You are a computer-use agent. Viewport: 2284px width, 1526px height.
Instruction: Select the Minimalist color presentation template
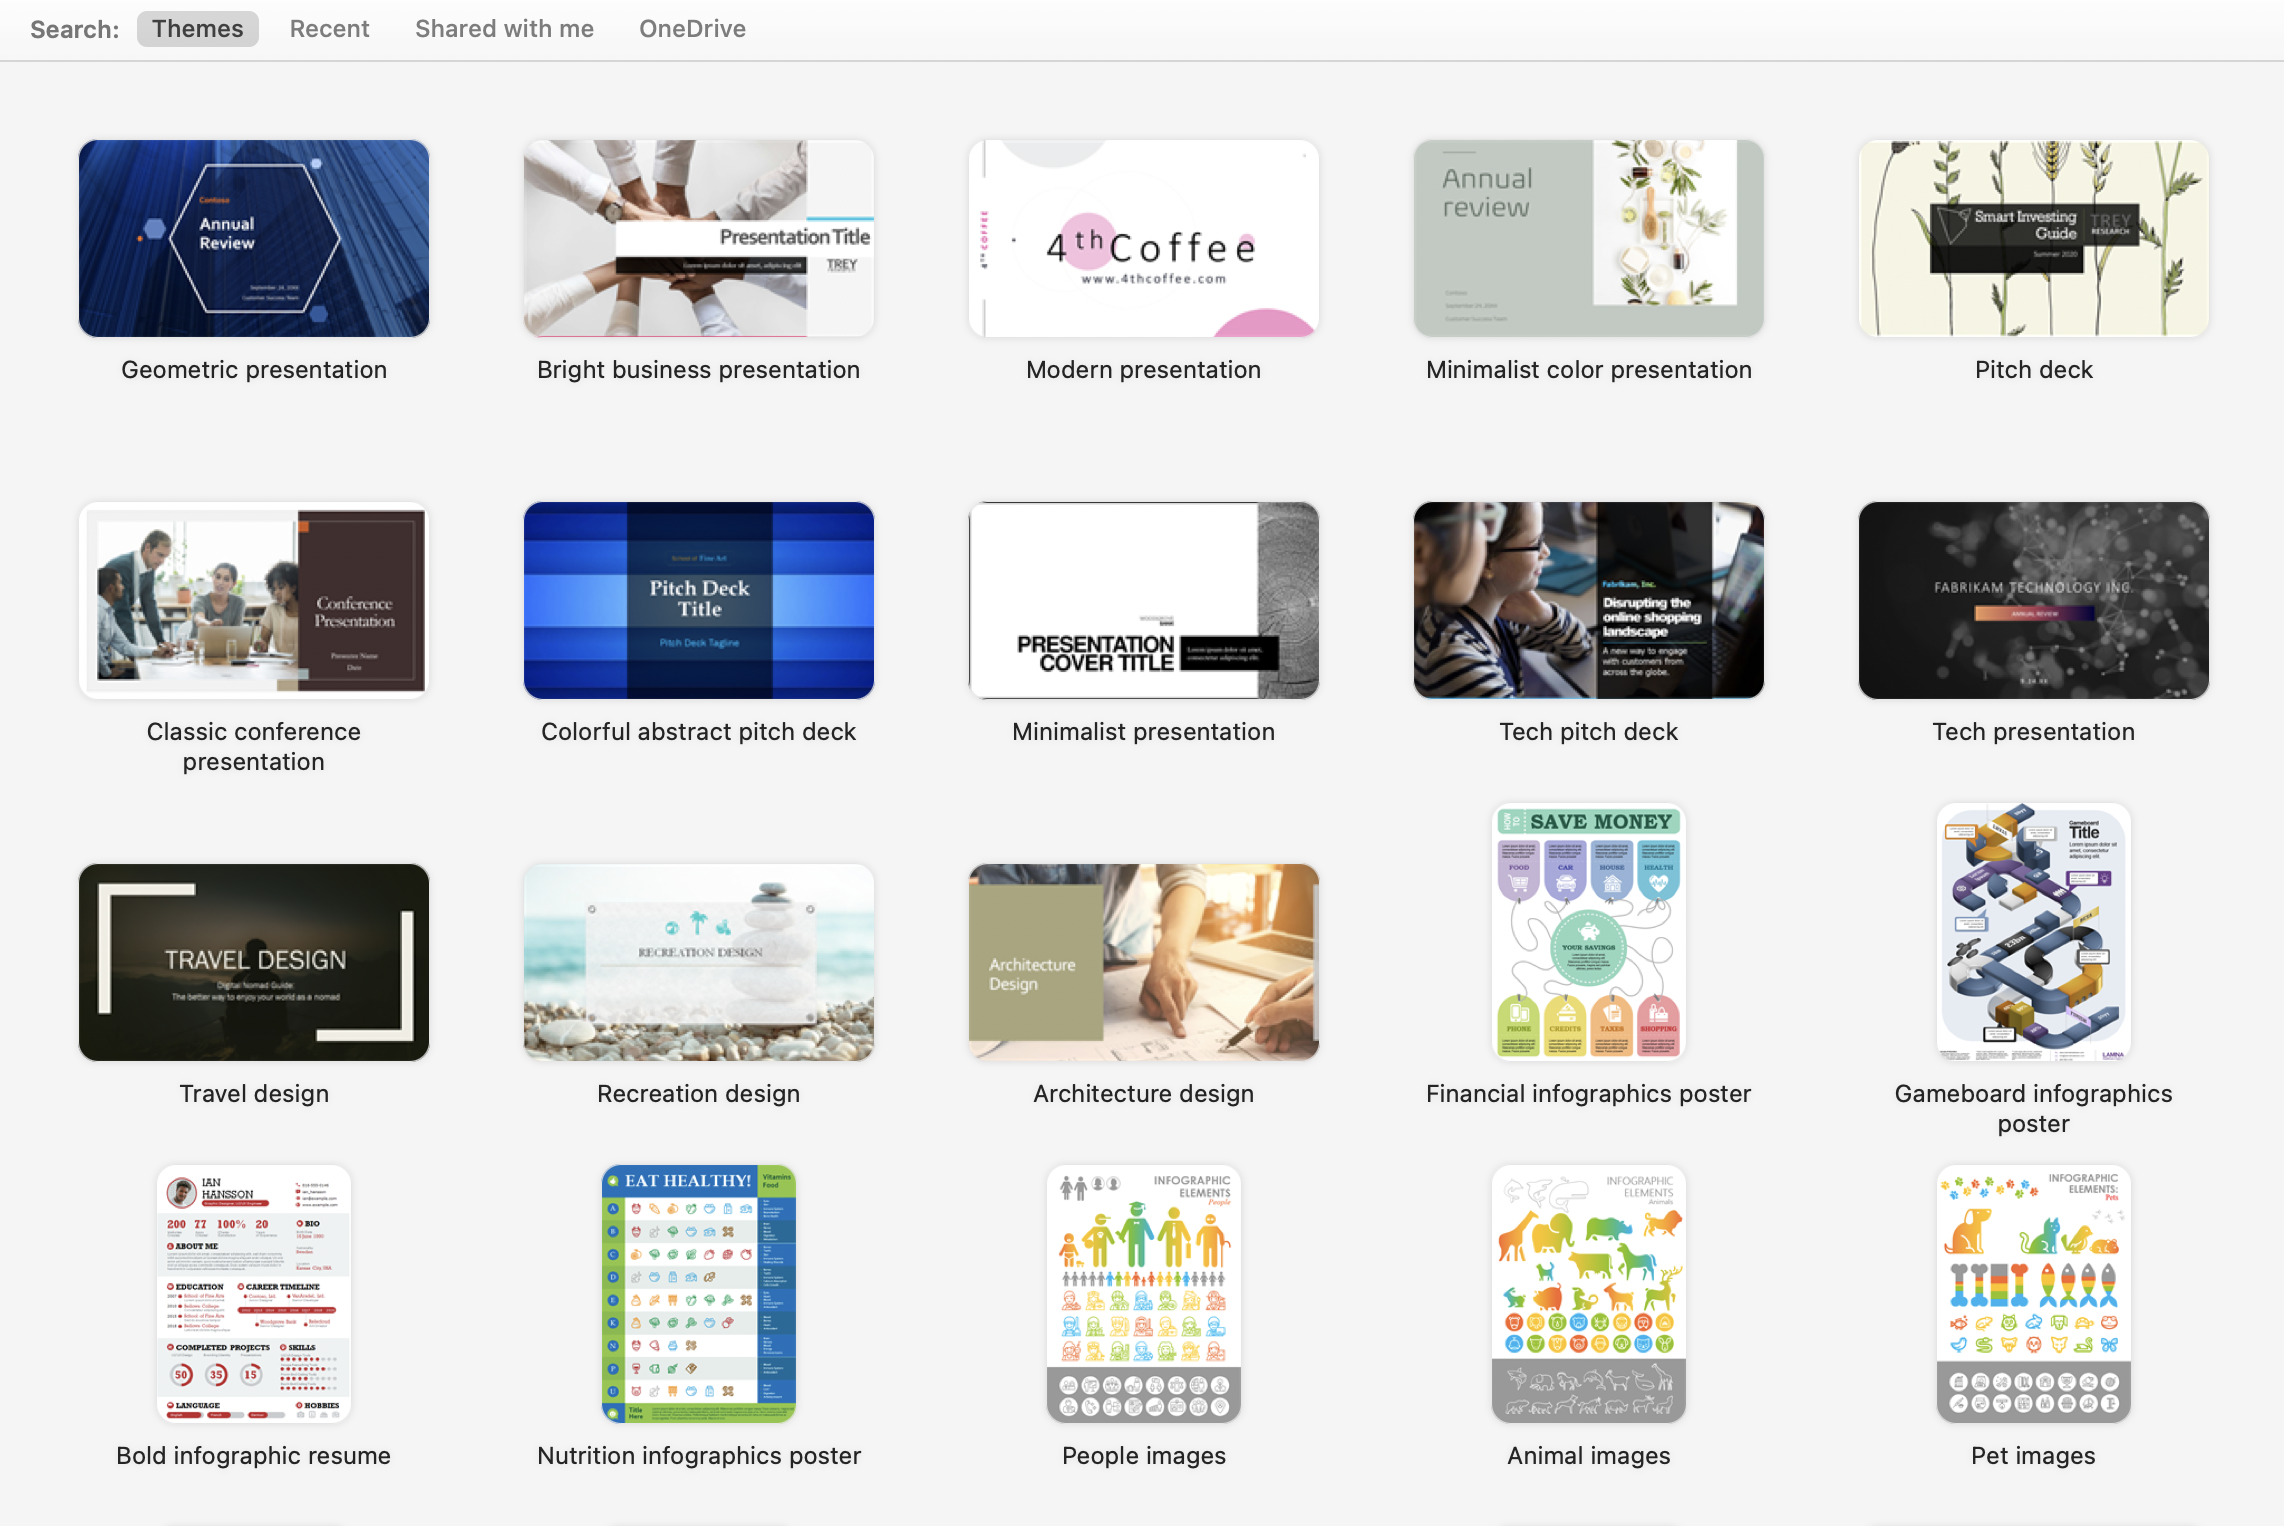pos(1587,238)
